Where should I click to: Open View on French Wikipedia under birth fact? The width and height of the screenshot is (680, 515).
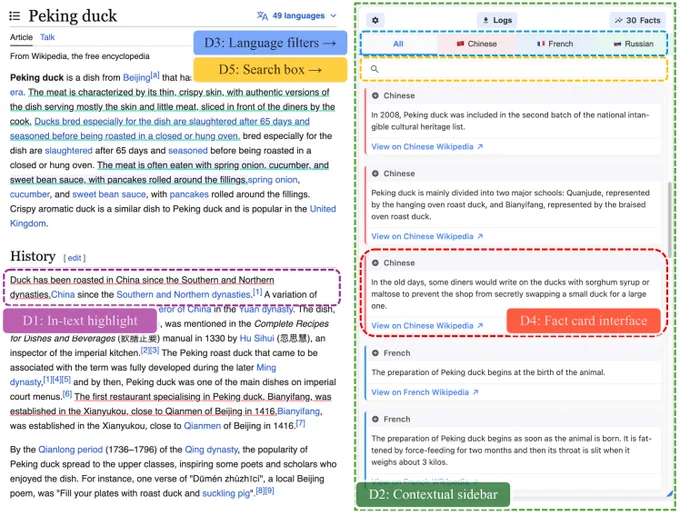(x=425, y=392)
